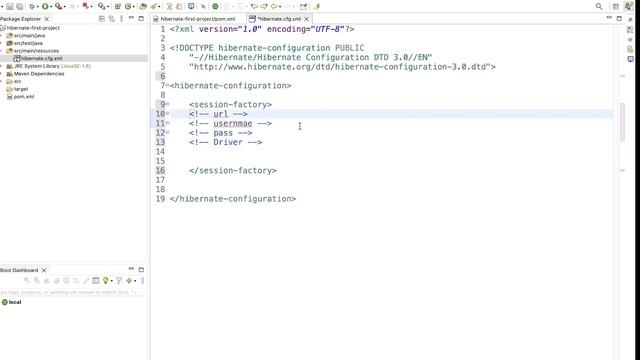Click the Open Type folder icon in toolbar
This screenshot has width=640, height=360.
point(143,7)
